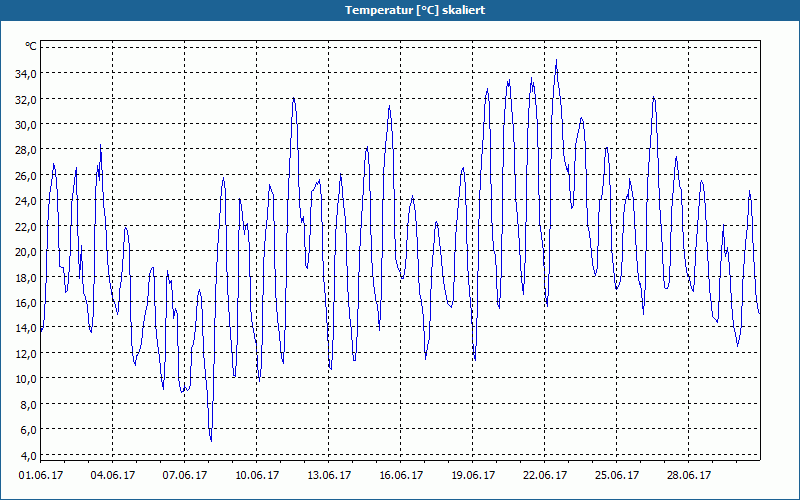Select the 30,0 axis label
This screenshot has width=800, height=500.
[26, 124]
